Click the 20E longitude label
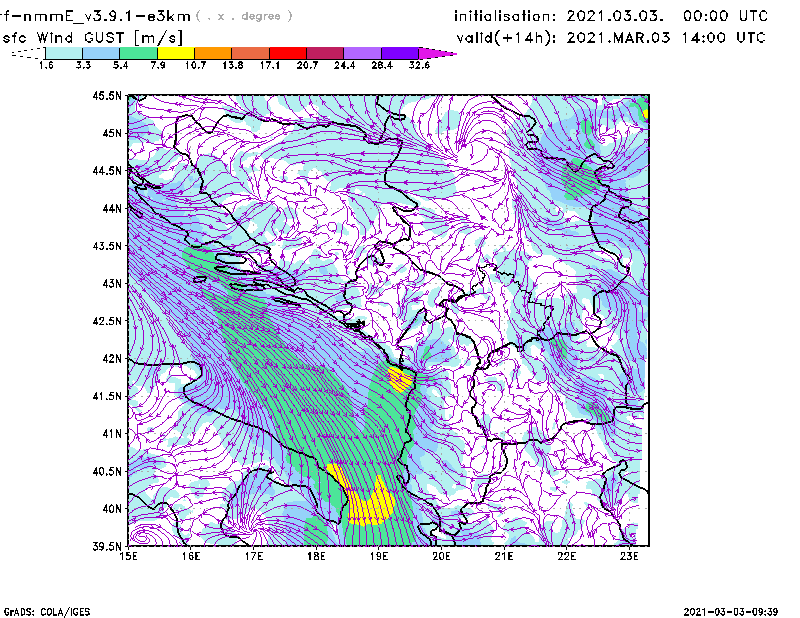The height and width of the screenshot is (618, 800). (x=441, y=556)
